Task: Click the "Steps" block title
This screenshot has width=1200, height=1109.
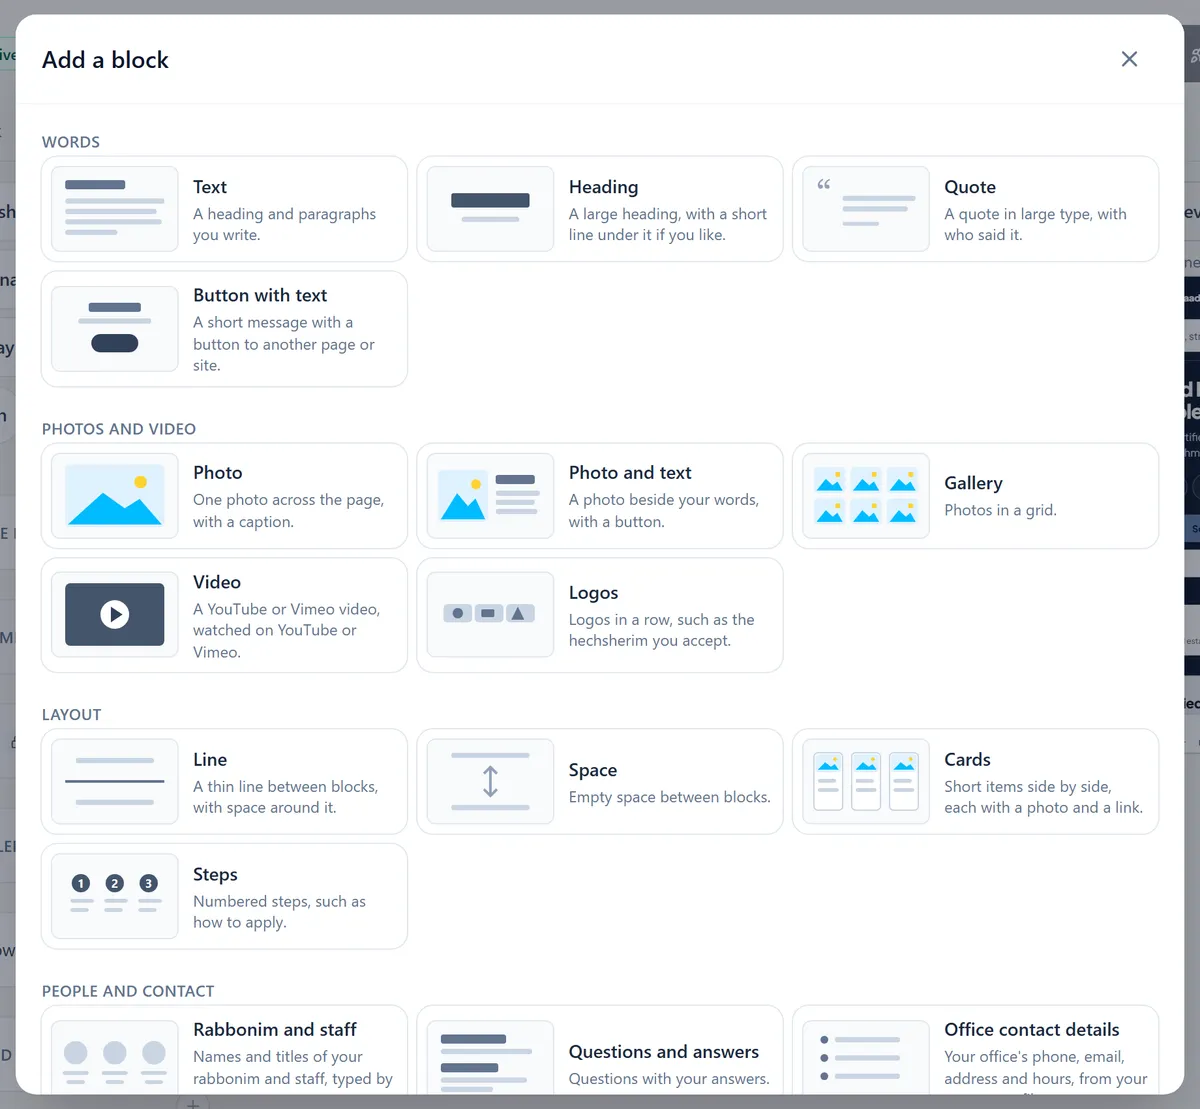Action: tap(215, 874)
